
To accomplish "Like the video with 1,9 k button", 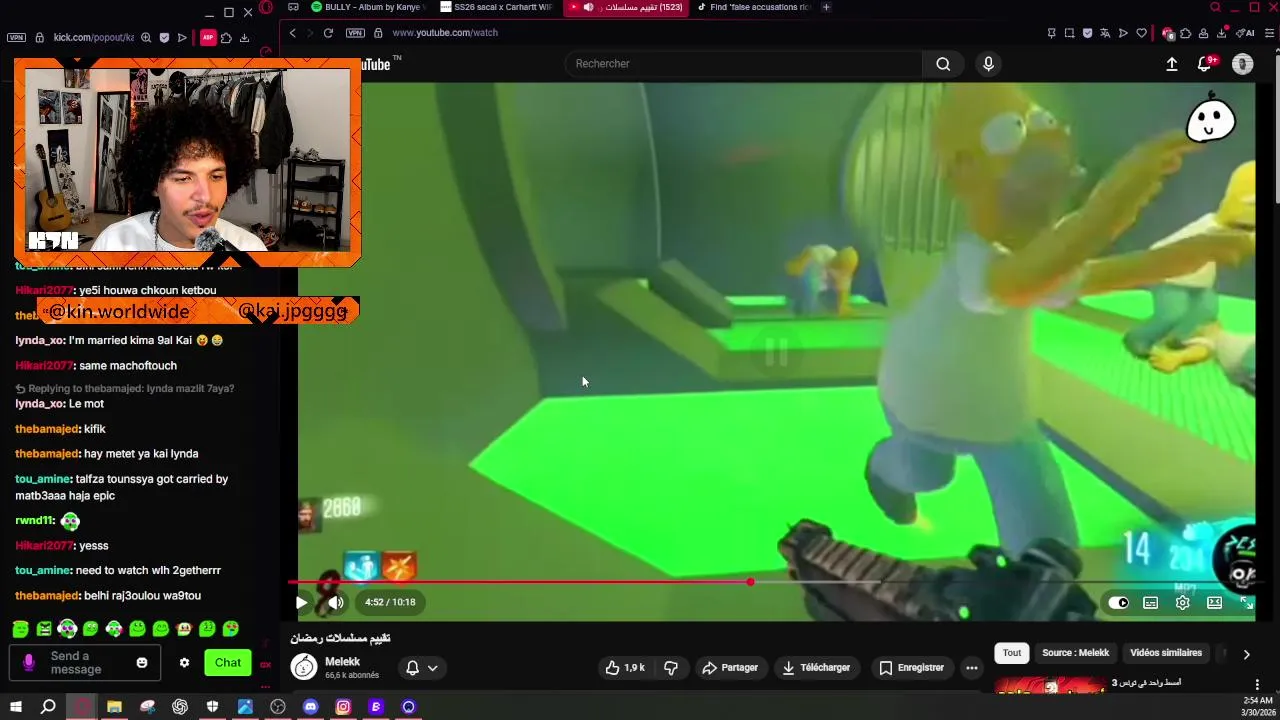I will (626, 668).
